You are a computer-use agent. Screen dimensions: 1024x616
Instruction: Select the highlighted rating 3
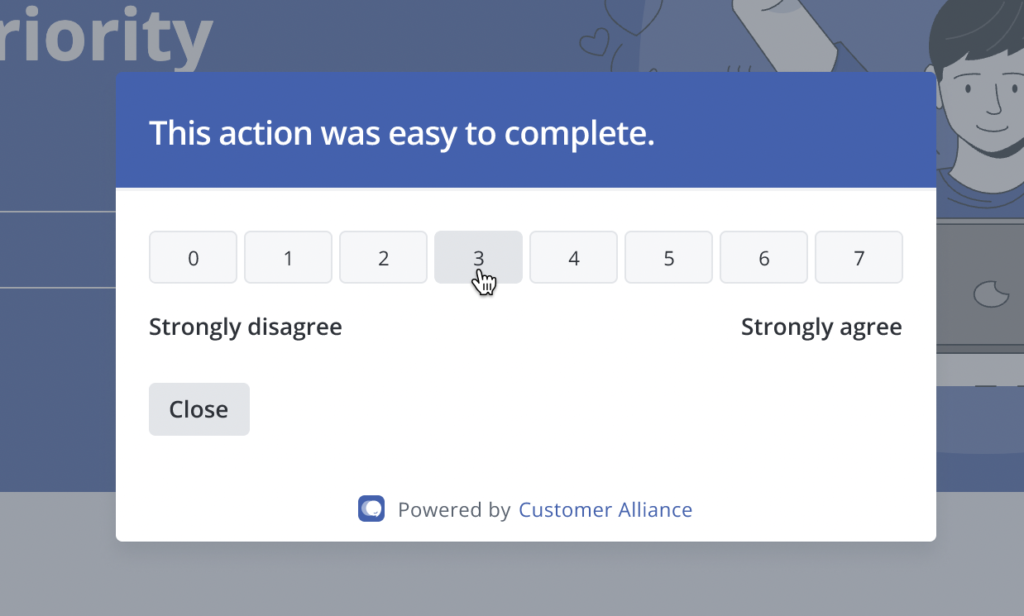tap(478, 258)
